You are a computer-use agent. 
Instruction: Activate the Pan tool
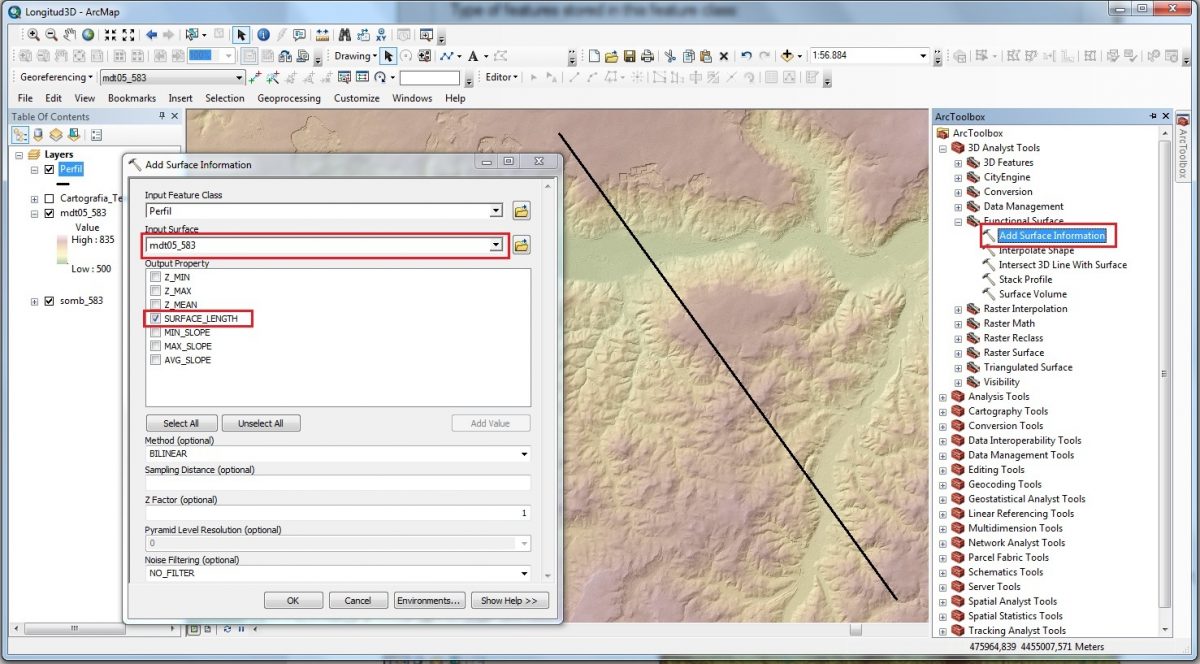pyautogui.click(x=71, y=33)
